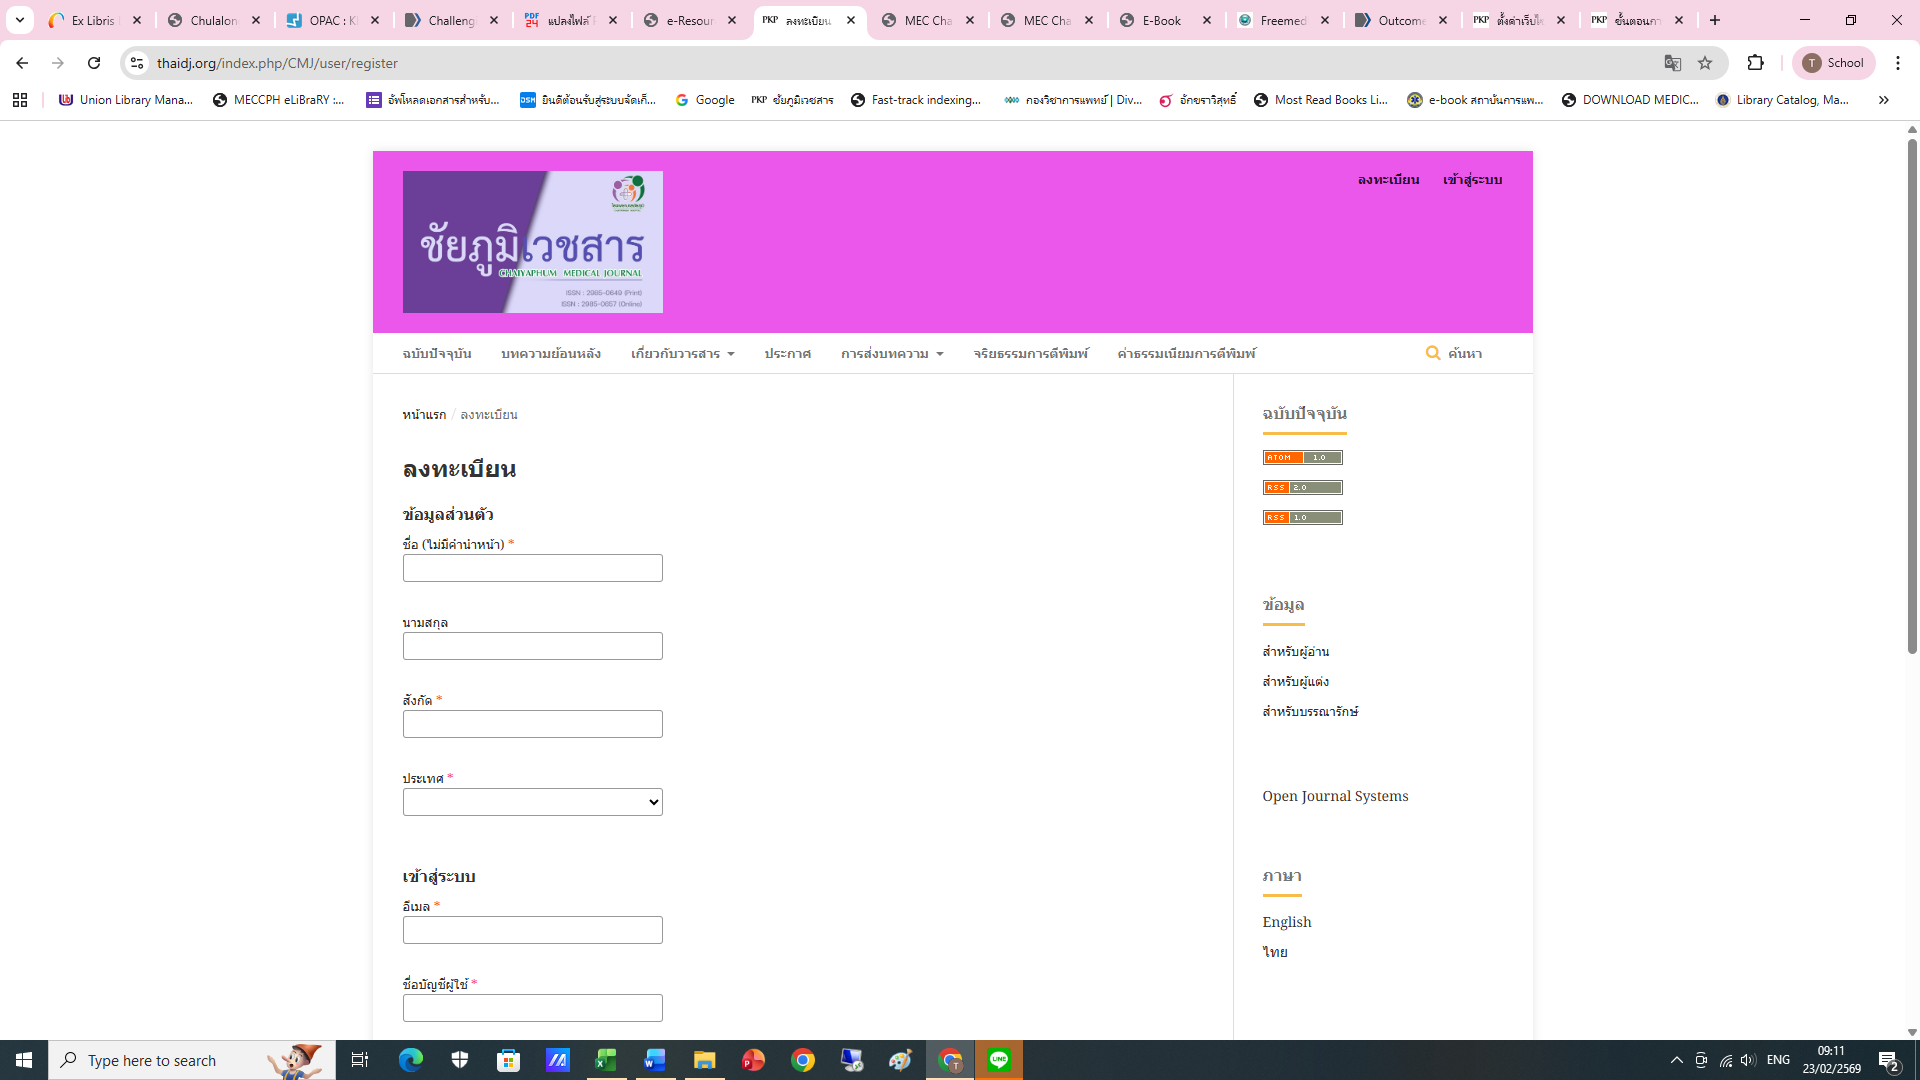This screenshot has height=1080, width=1920.
Task: Click the RSS 1.0 feed badge
Action: pos(1302,518)
